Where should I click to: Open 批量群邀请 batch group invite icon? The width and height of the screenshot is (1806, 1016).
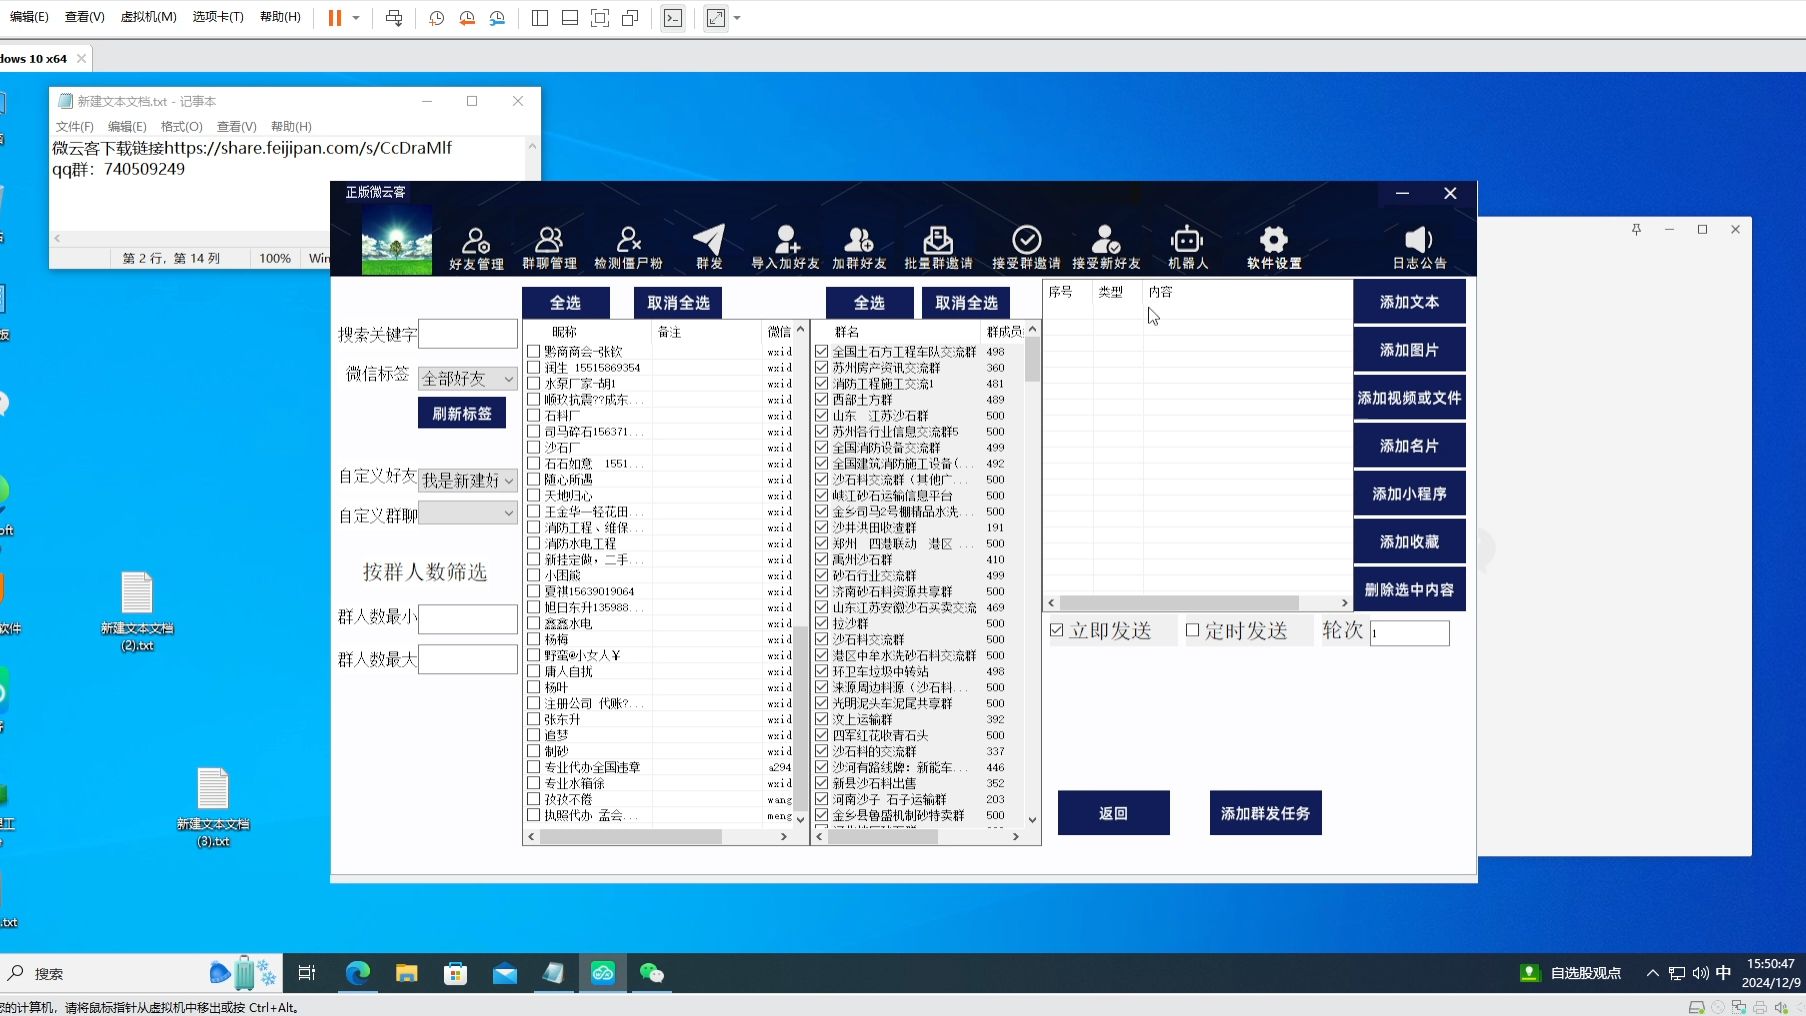coord(938,246)
